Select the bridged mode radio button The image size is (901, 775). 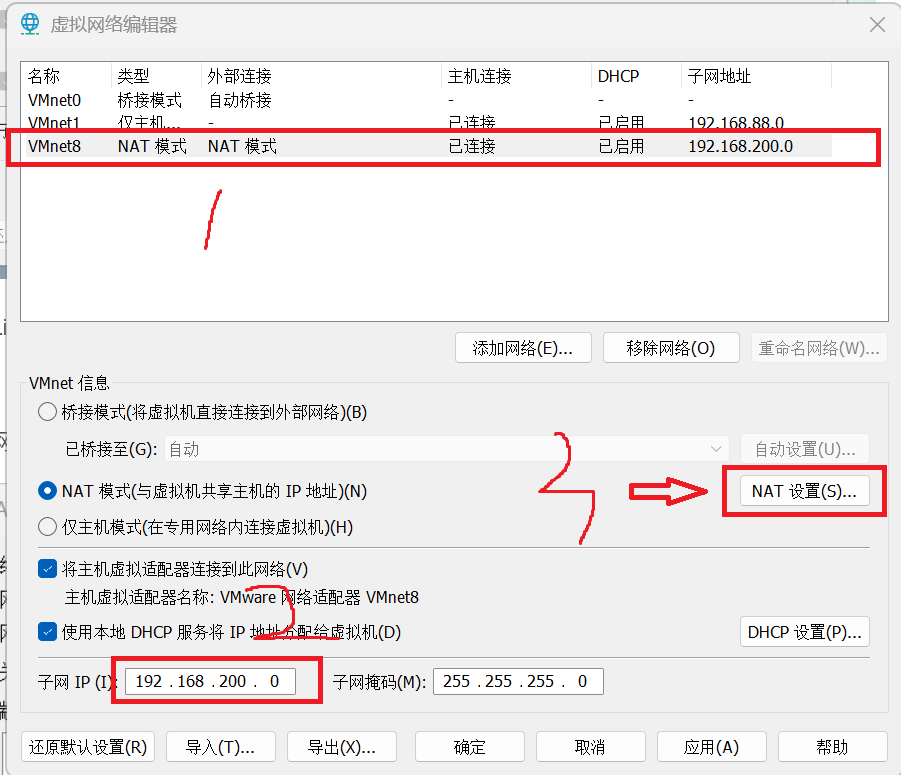(46, 411)
